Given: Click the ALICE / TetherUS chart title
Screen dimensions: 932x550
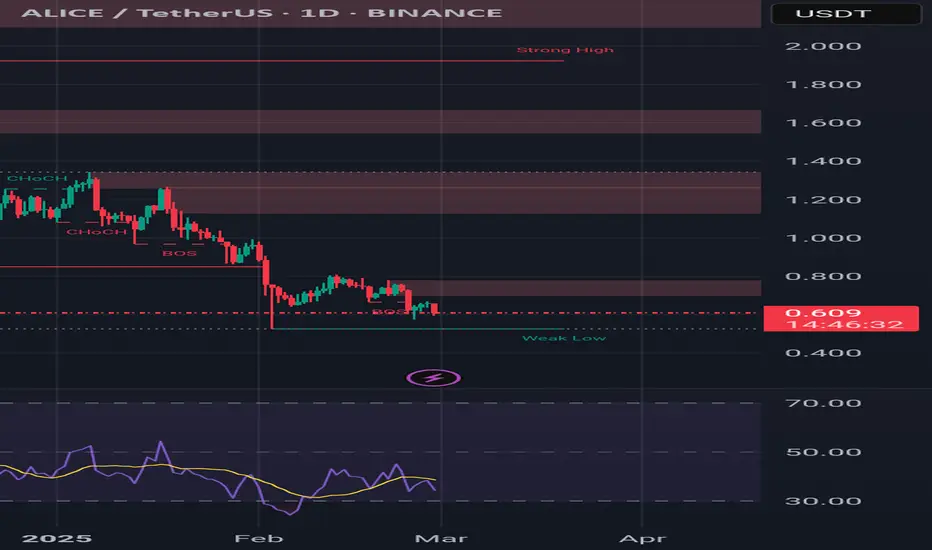Looking at the screenshot, I should coord(262,13).
